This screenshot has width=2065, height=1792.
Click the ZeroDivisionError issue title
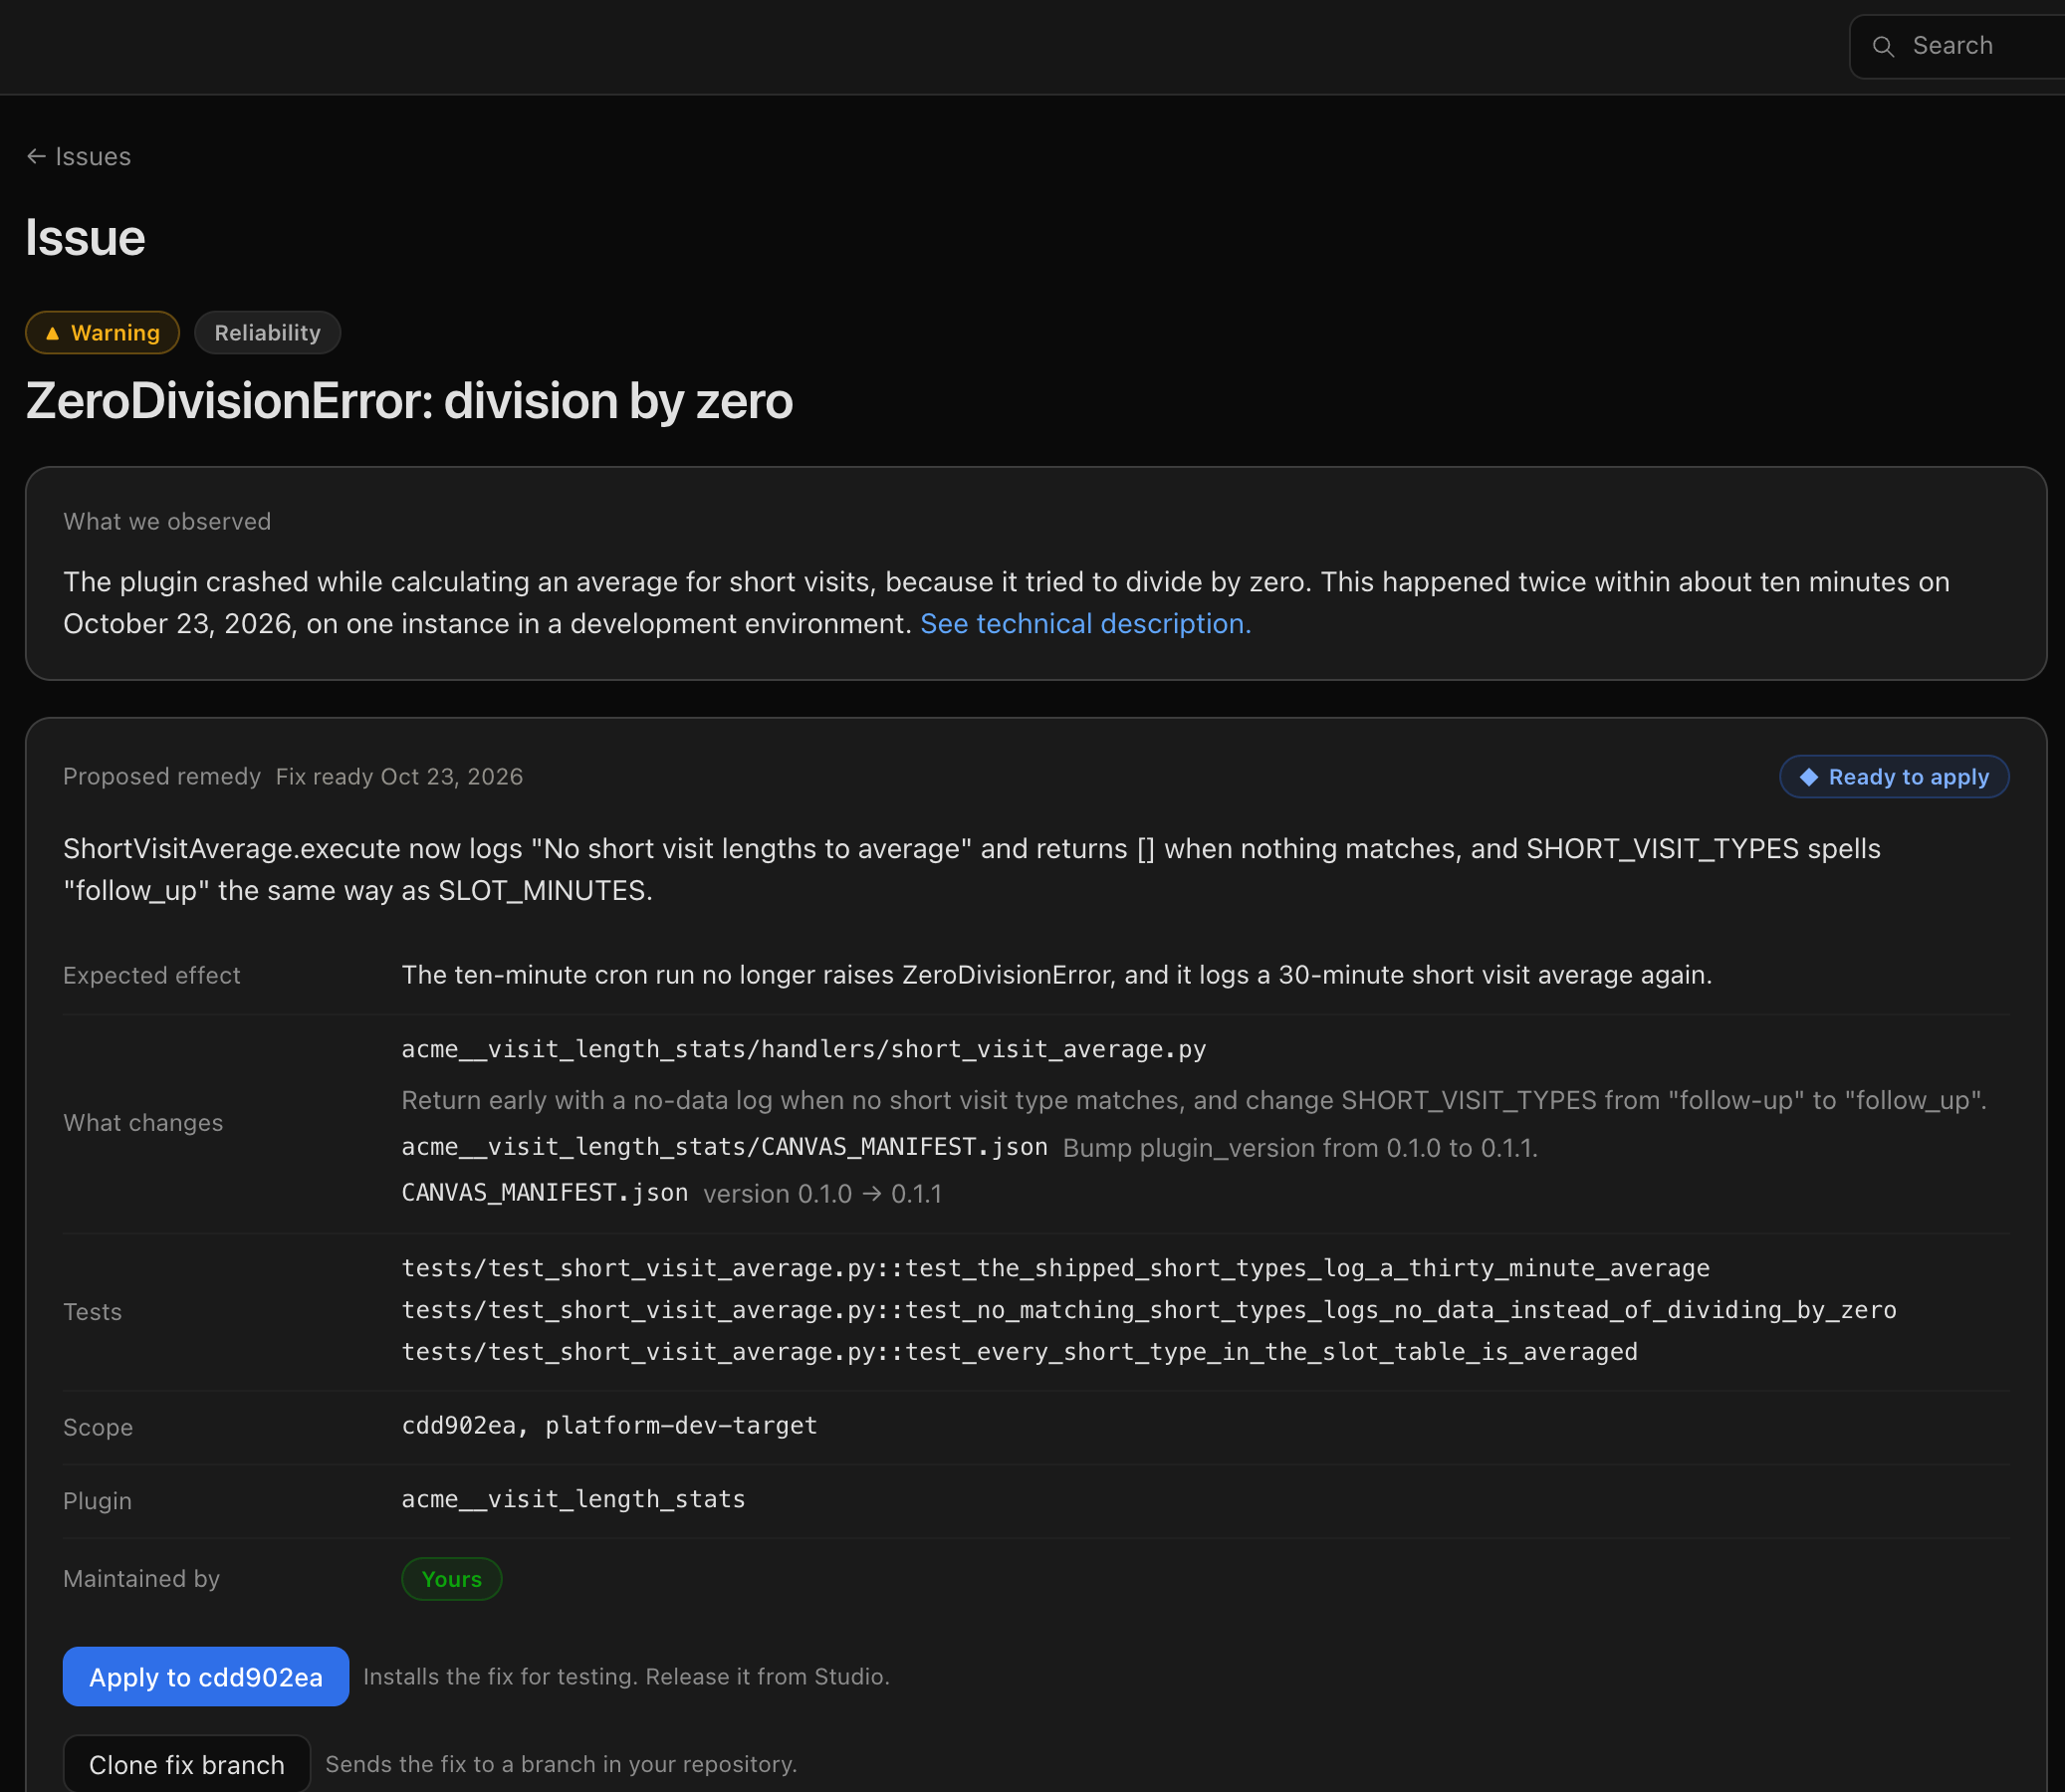point(409,401)
